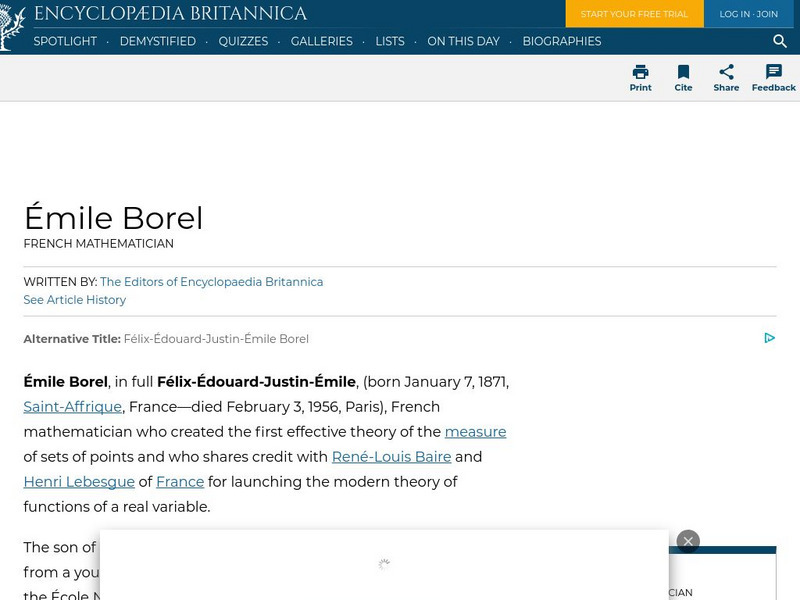800x600 pixels.
Task: Dismiss the ad overlay with its X
Action: (687, 541)
